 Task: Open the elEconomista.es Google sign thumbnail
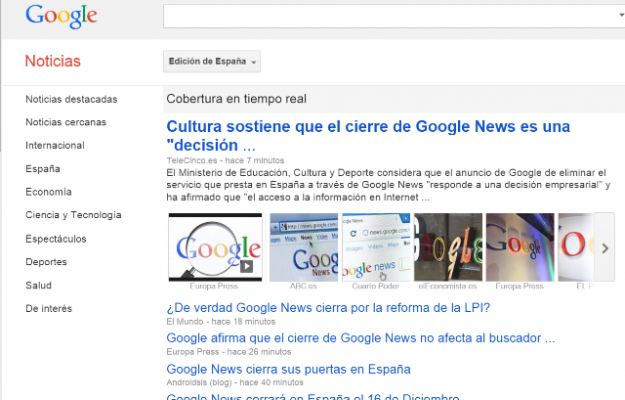click(x=448, y=247)
